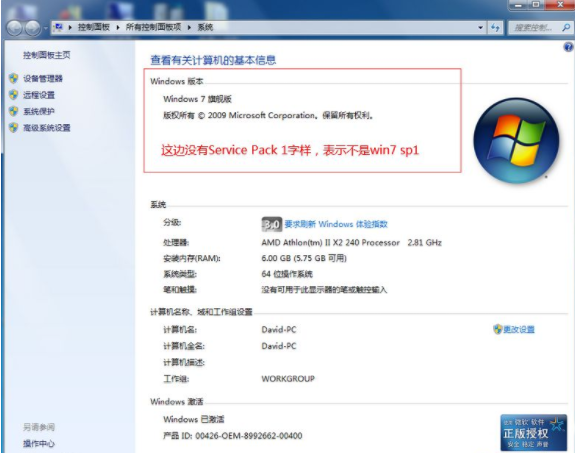Select 系统 breadcrumb in address bar

(x=205, y=27)
